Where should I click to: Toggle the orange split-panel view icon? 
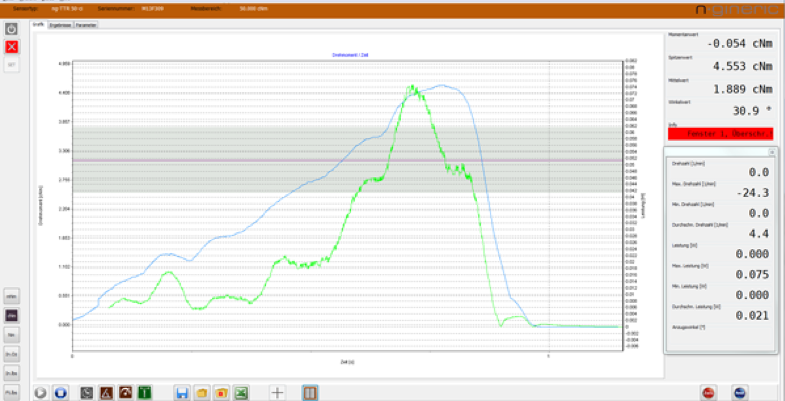(x=310, y=392)
